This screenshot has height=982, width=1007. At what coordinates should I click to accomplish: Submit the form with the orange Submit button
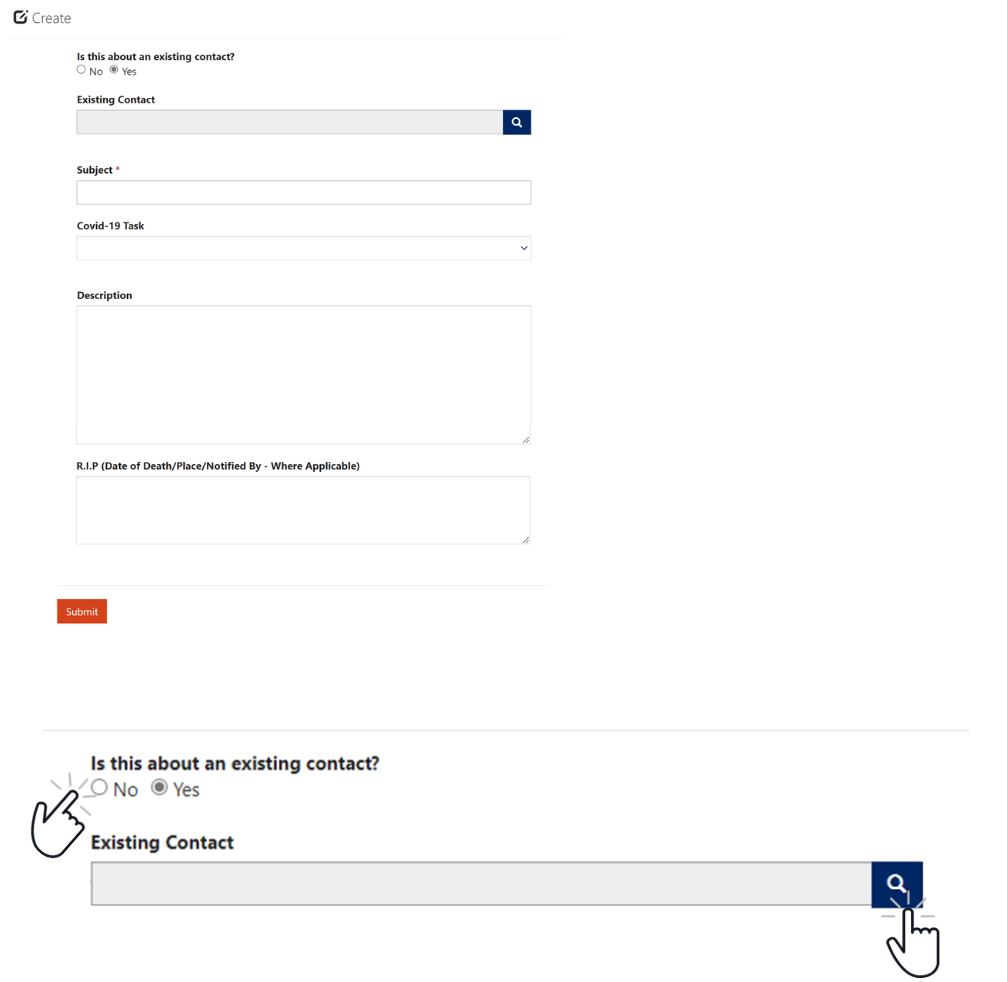click(x=82, y=611)
